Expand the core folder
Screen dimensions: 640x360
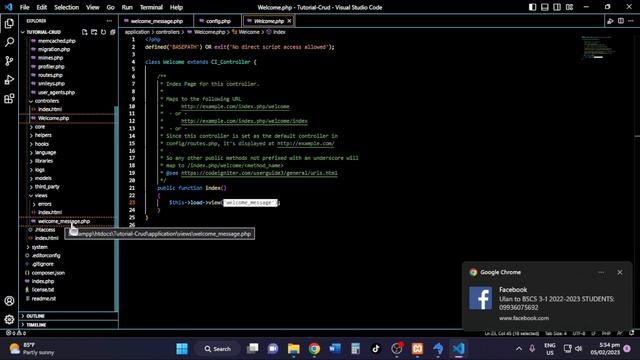pos(40,127)
